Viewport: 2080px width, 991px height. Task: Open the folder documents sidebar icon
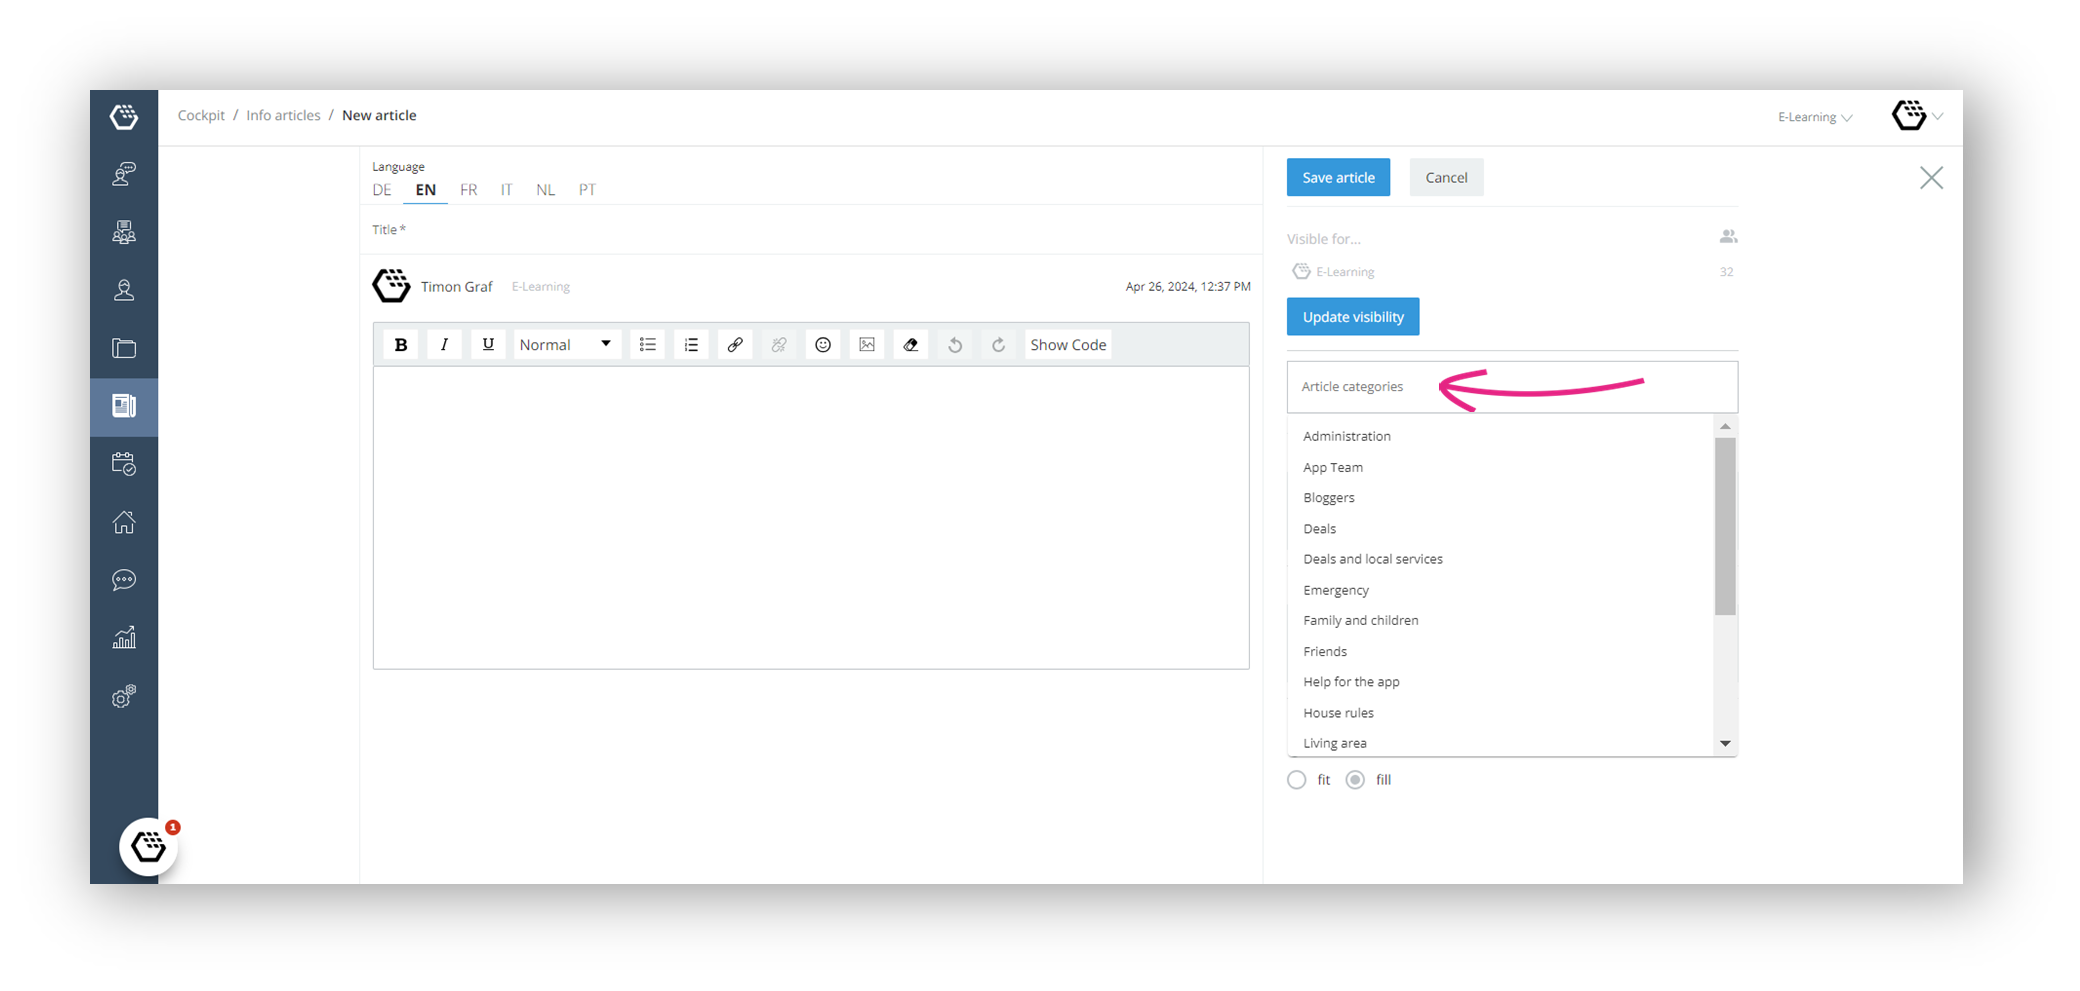click(124, 348)
